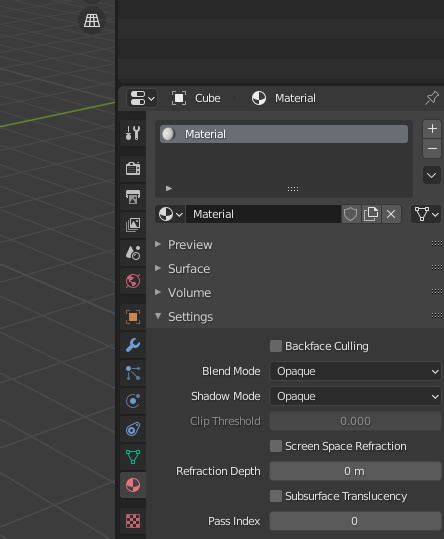Open the Texture properties checker tab

pyautogui.click(x=133, y=520)
